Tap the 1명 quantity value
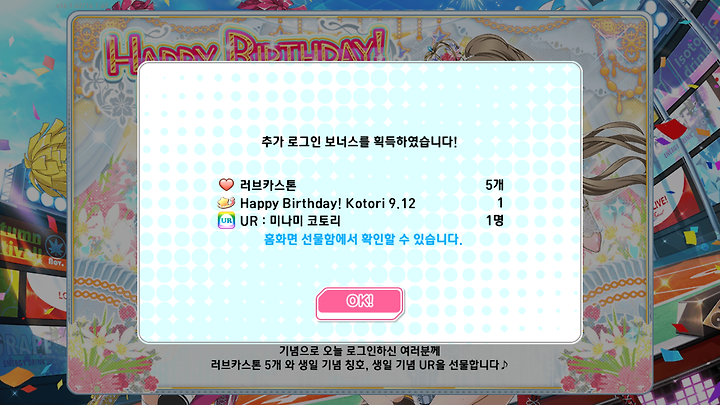 click(x=495, y=221)
